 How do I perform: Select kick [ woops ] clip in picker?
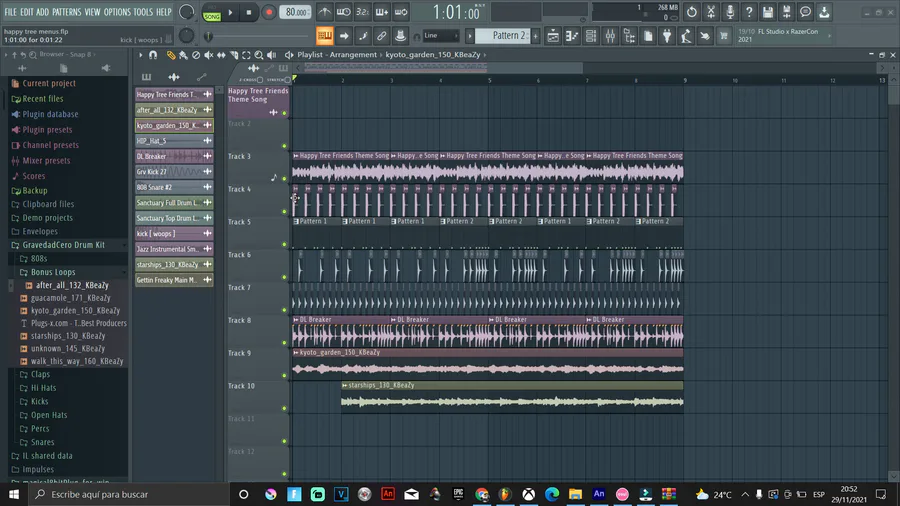(x=174, y=233)
